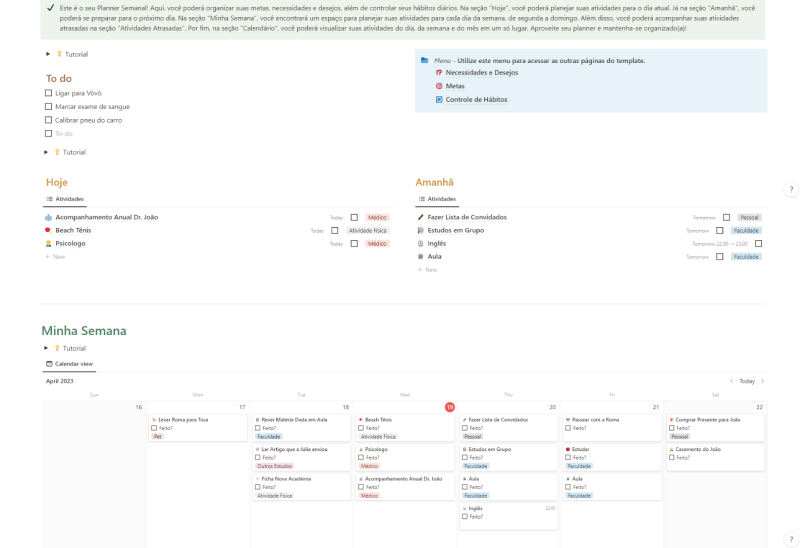Screen dimensions: 810x548
Task: Expand the Tutorial toggle above To do heading
Action: coord(48,53)
